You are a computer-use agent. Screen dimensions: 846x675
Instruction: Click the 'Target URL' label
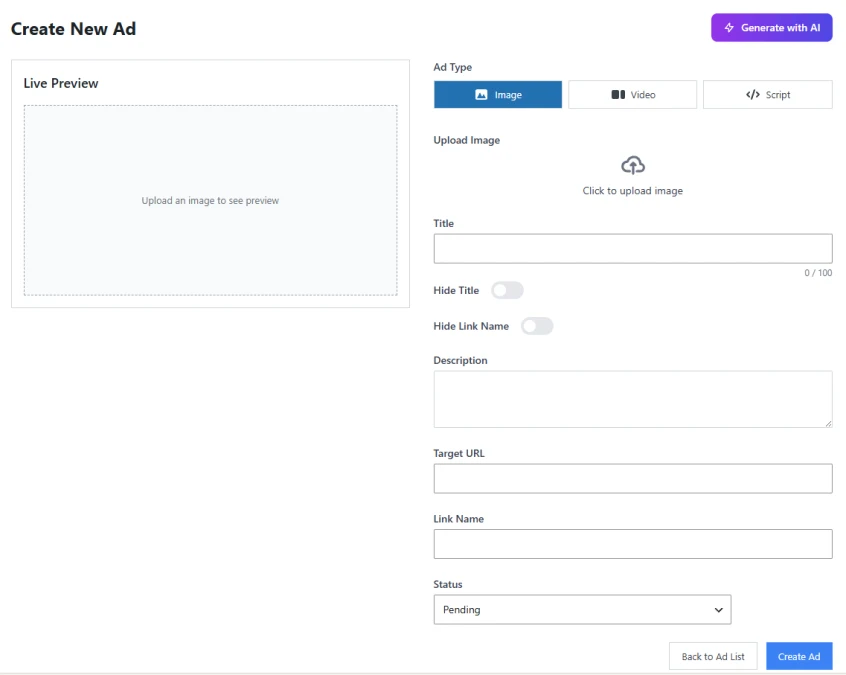click(x=459, y=453)
